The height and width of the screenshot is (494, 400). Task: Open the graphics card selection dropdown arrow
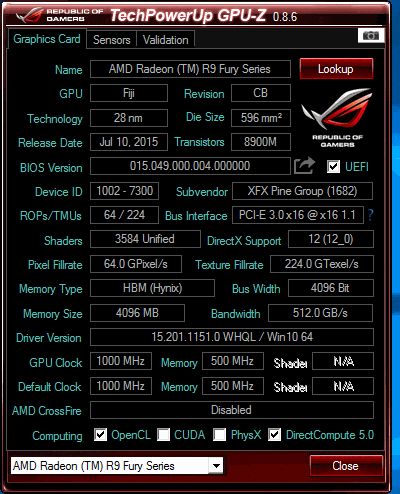click(216, 466)
